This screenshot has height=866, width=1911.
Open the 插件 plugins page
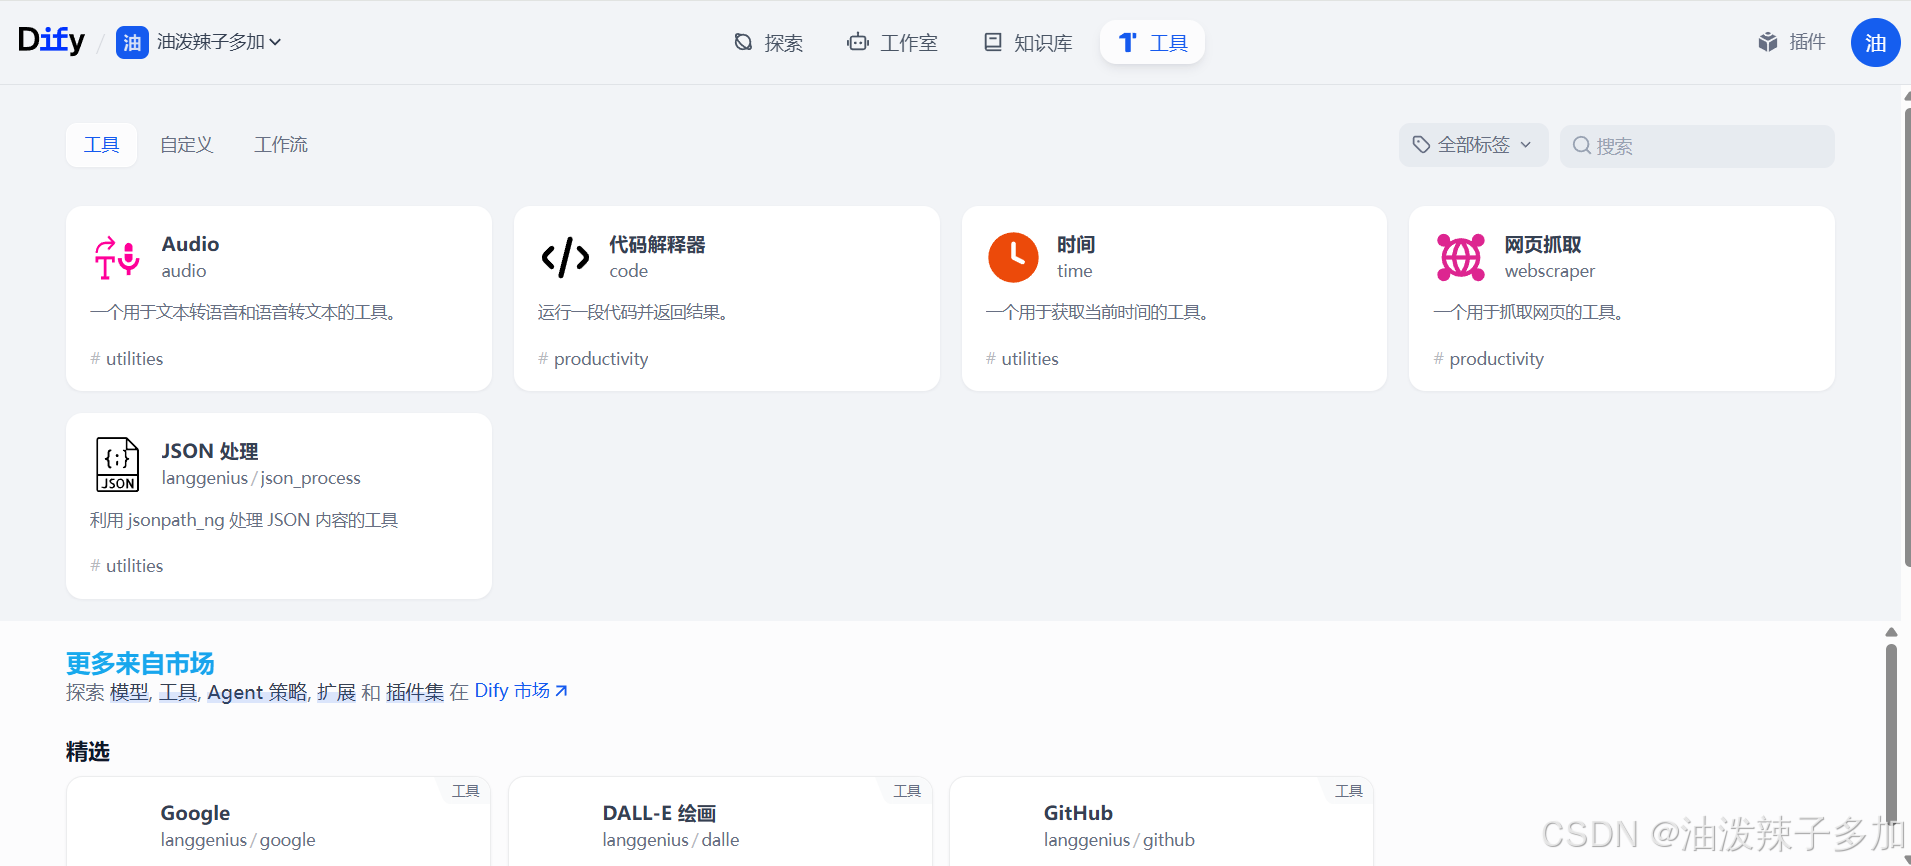click(1792, 42)
